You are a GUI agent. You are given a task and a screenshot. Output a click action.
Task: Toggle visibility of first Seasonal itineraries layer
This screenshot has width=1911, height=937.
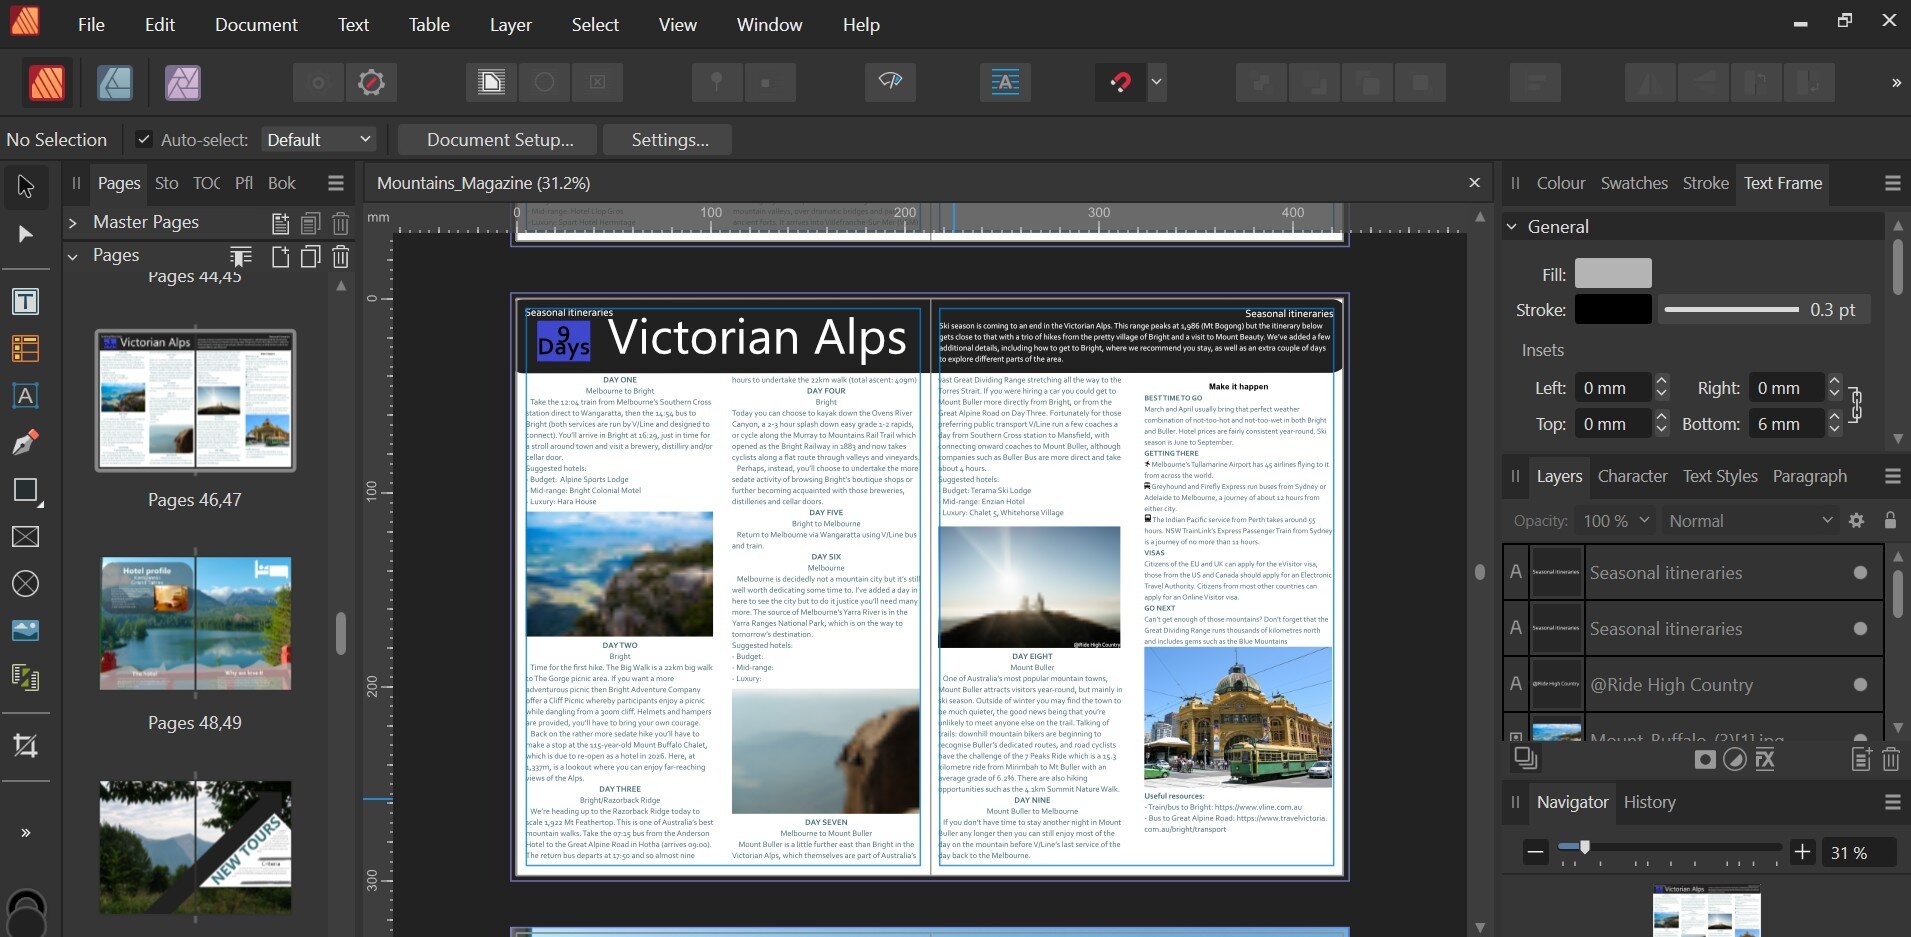click(1860, 573)
